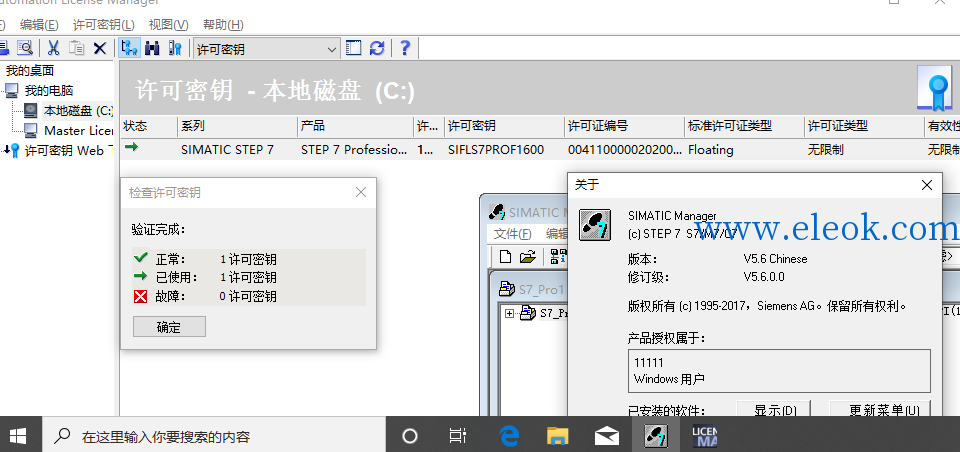This screenshot has width=960, height=452.
Task: Click the STEP 7 Professio... product cell
Action: click(x=354, y=149)
